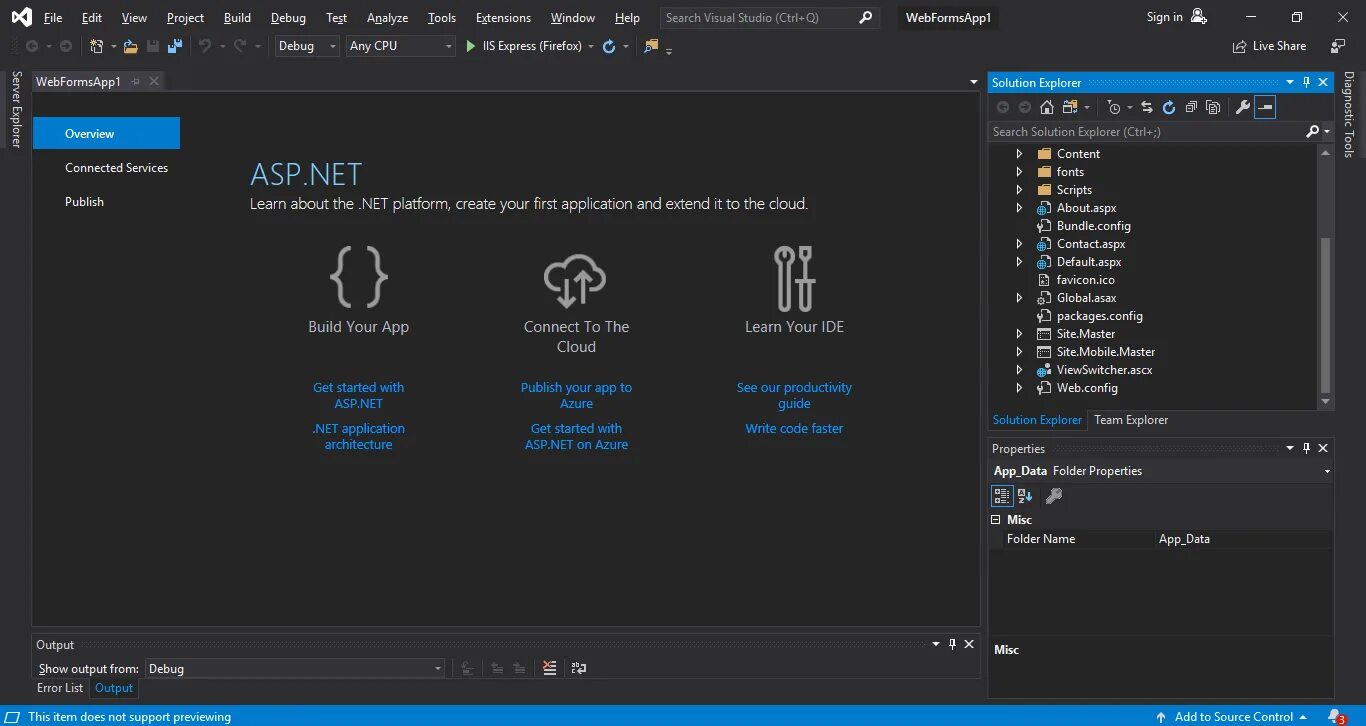Select Connected Services in side navigation

[x=116, y=168]
